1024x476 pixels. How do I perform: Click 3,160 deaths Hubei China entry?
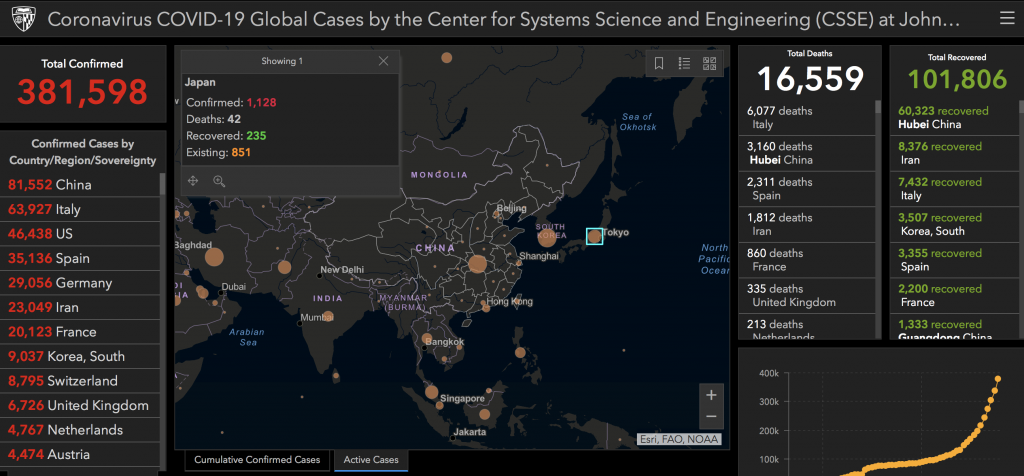807,153
